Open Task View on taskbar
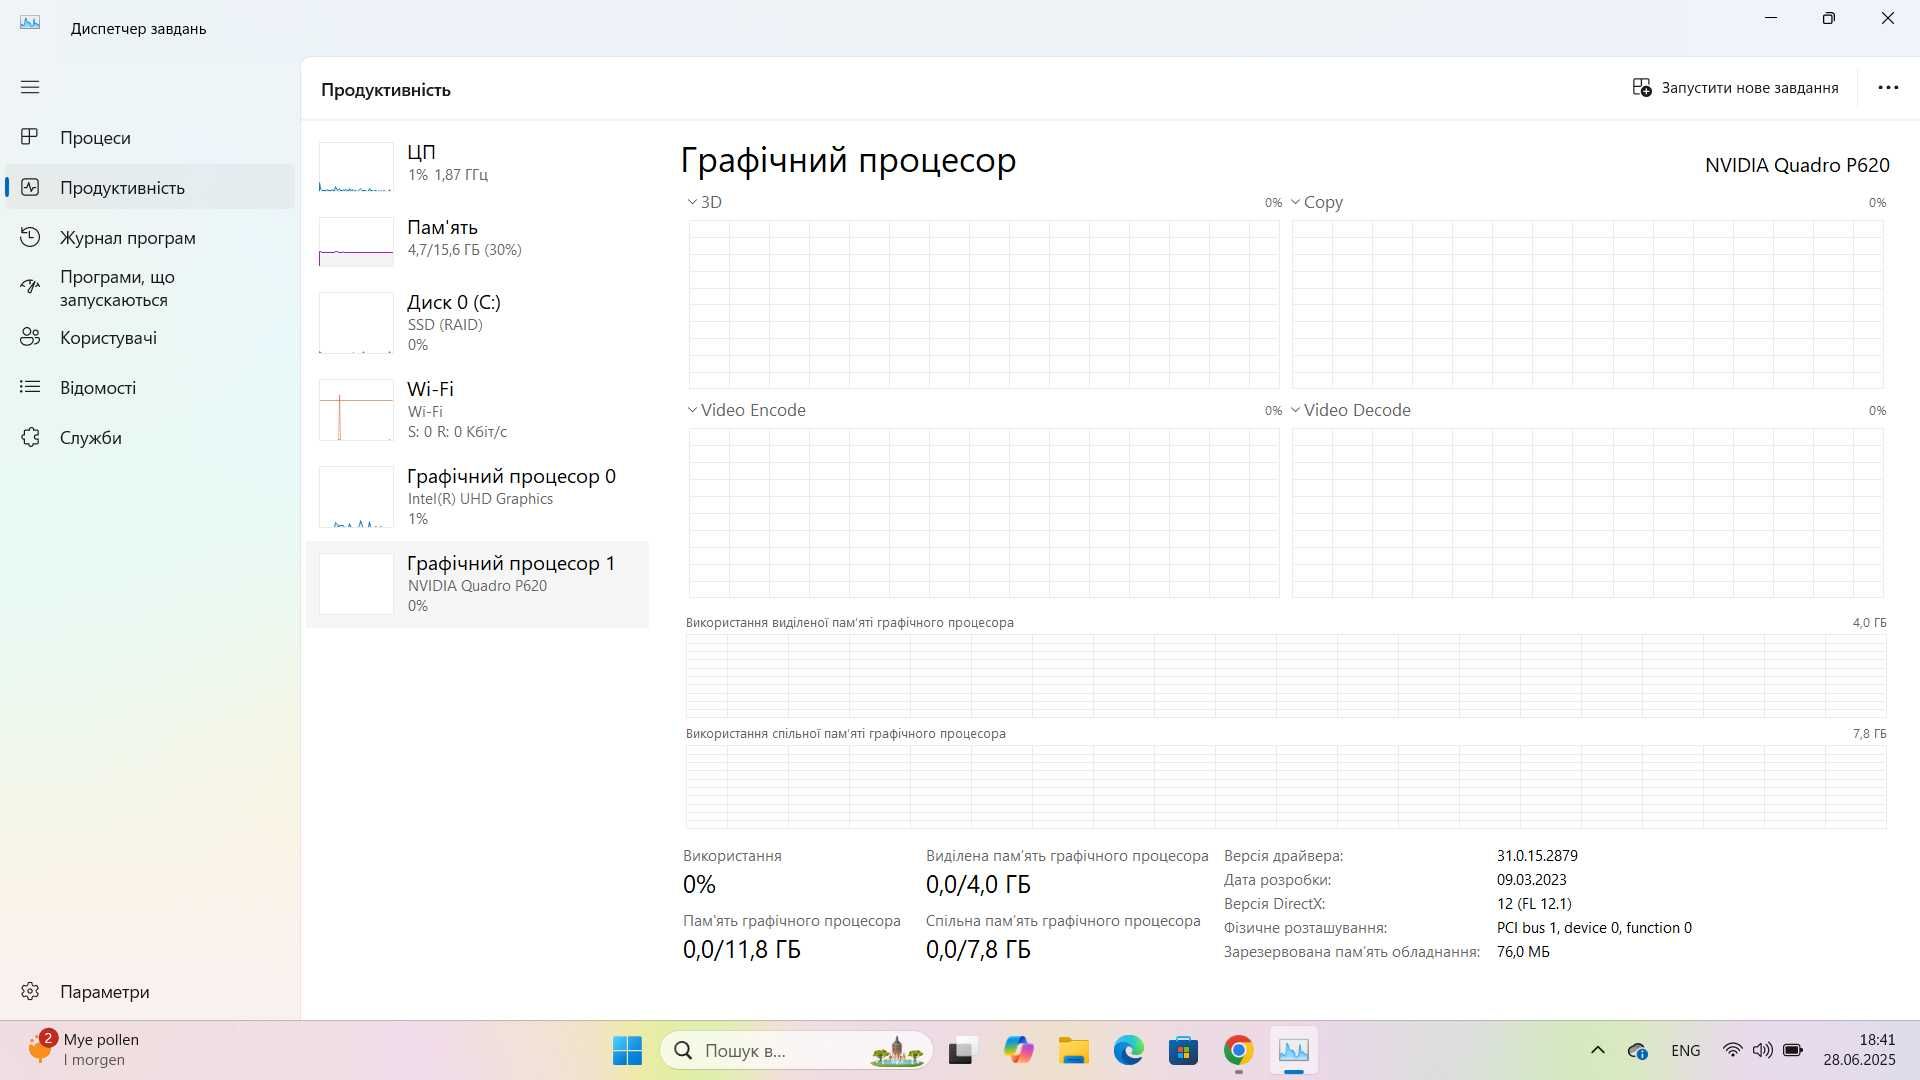The height and width of the screenshot is (1080, 1920). pyautogui.click(x=961, y=1051)
